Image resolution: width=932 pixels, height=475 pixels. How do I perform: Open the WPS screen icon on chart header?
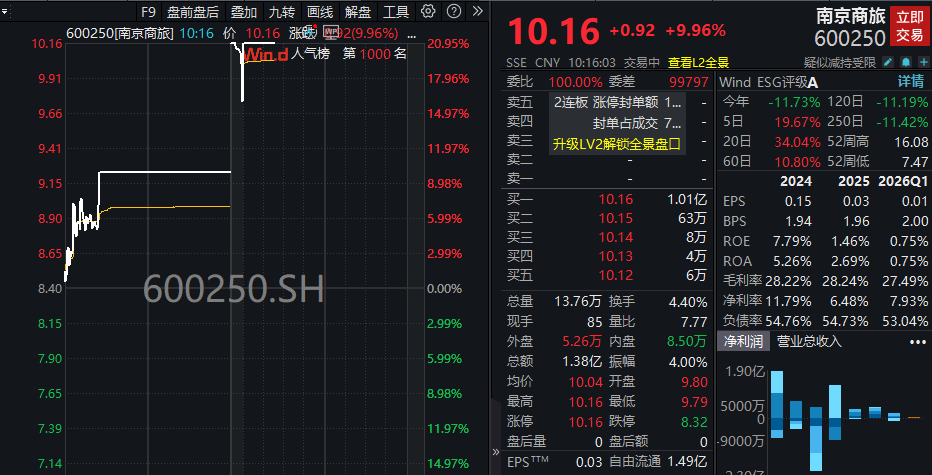click(332, 32)
